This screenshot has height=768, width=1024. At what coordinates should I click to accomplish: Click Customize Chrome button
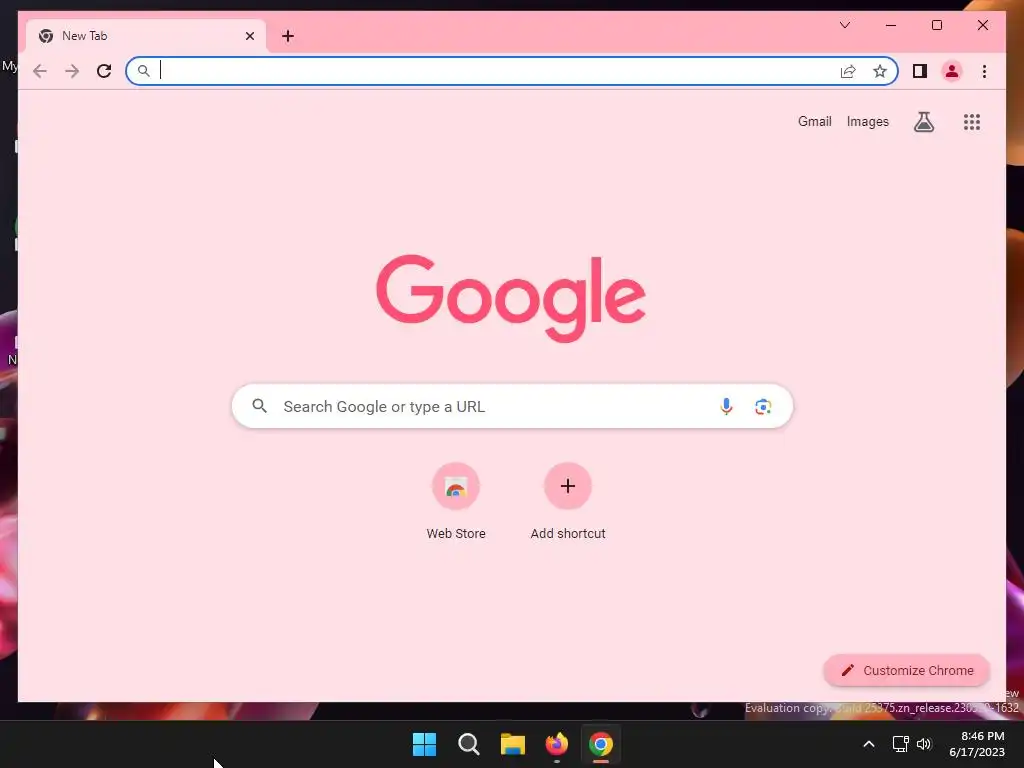pyautogui.click(x=906, y=670)
